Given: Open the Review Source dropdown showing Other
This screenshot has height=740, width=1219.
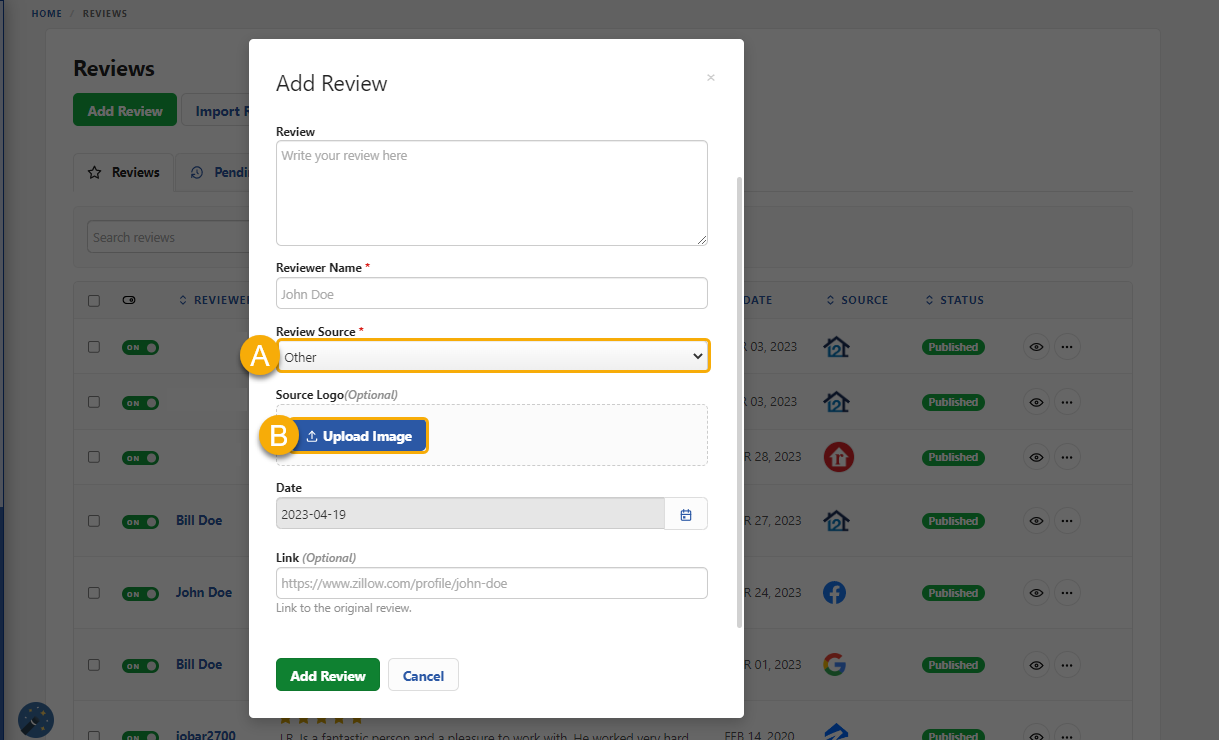Looking at the screenshot, I should [493, 356].
